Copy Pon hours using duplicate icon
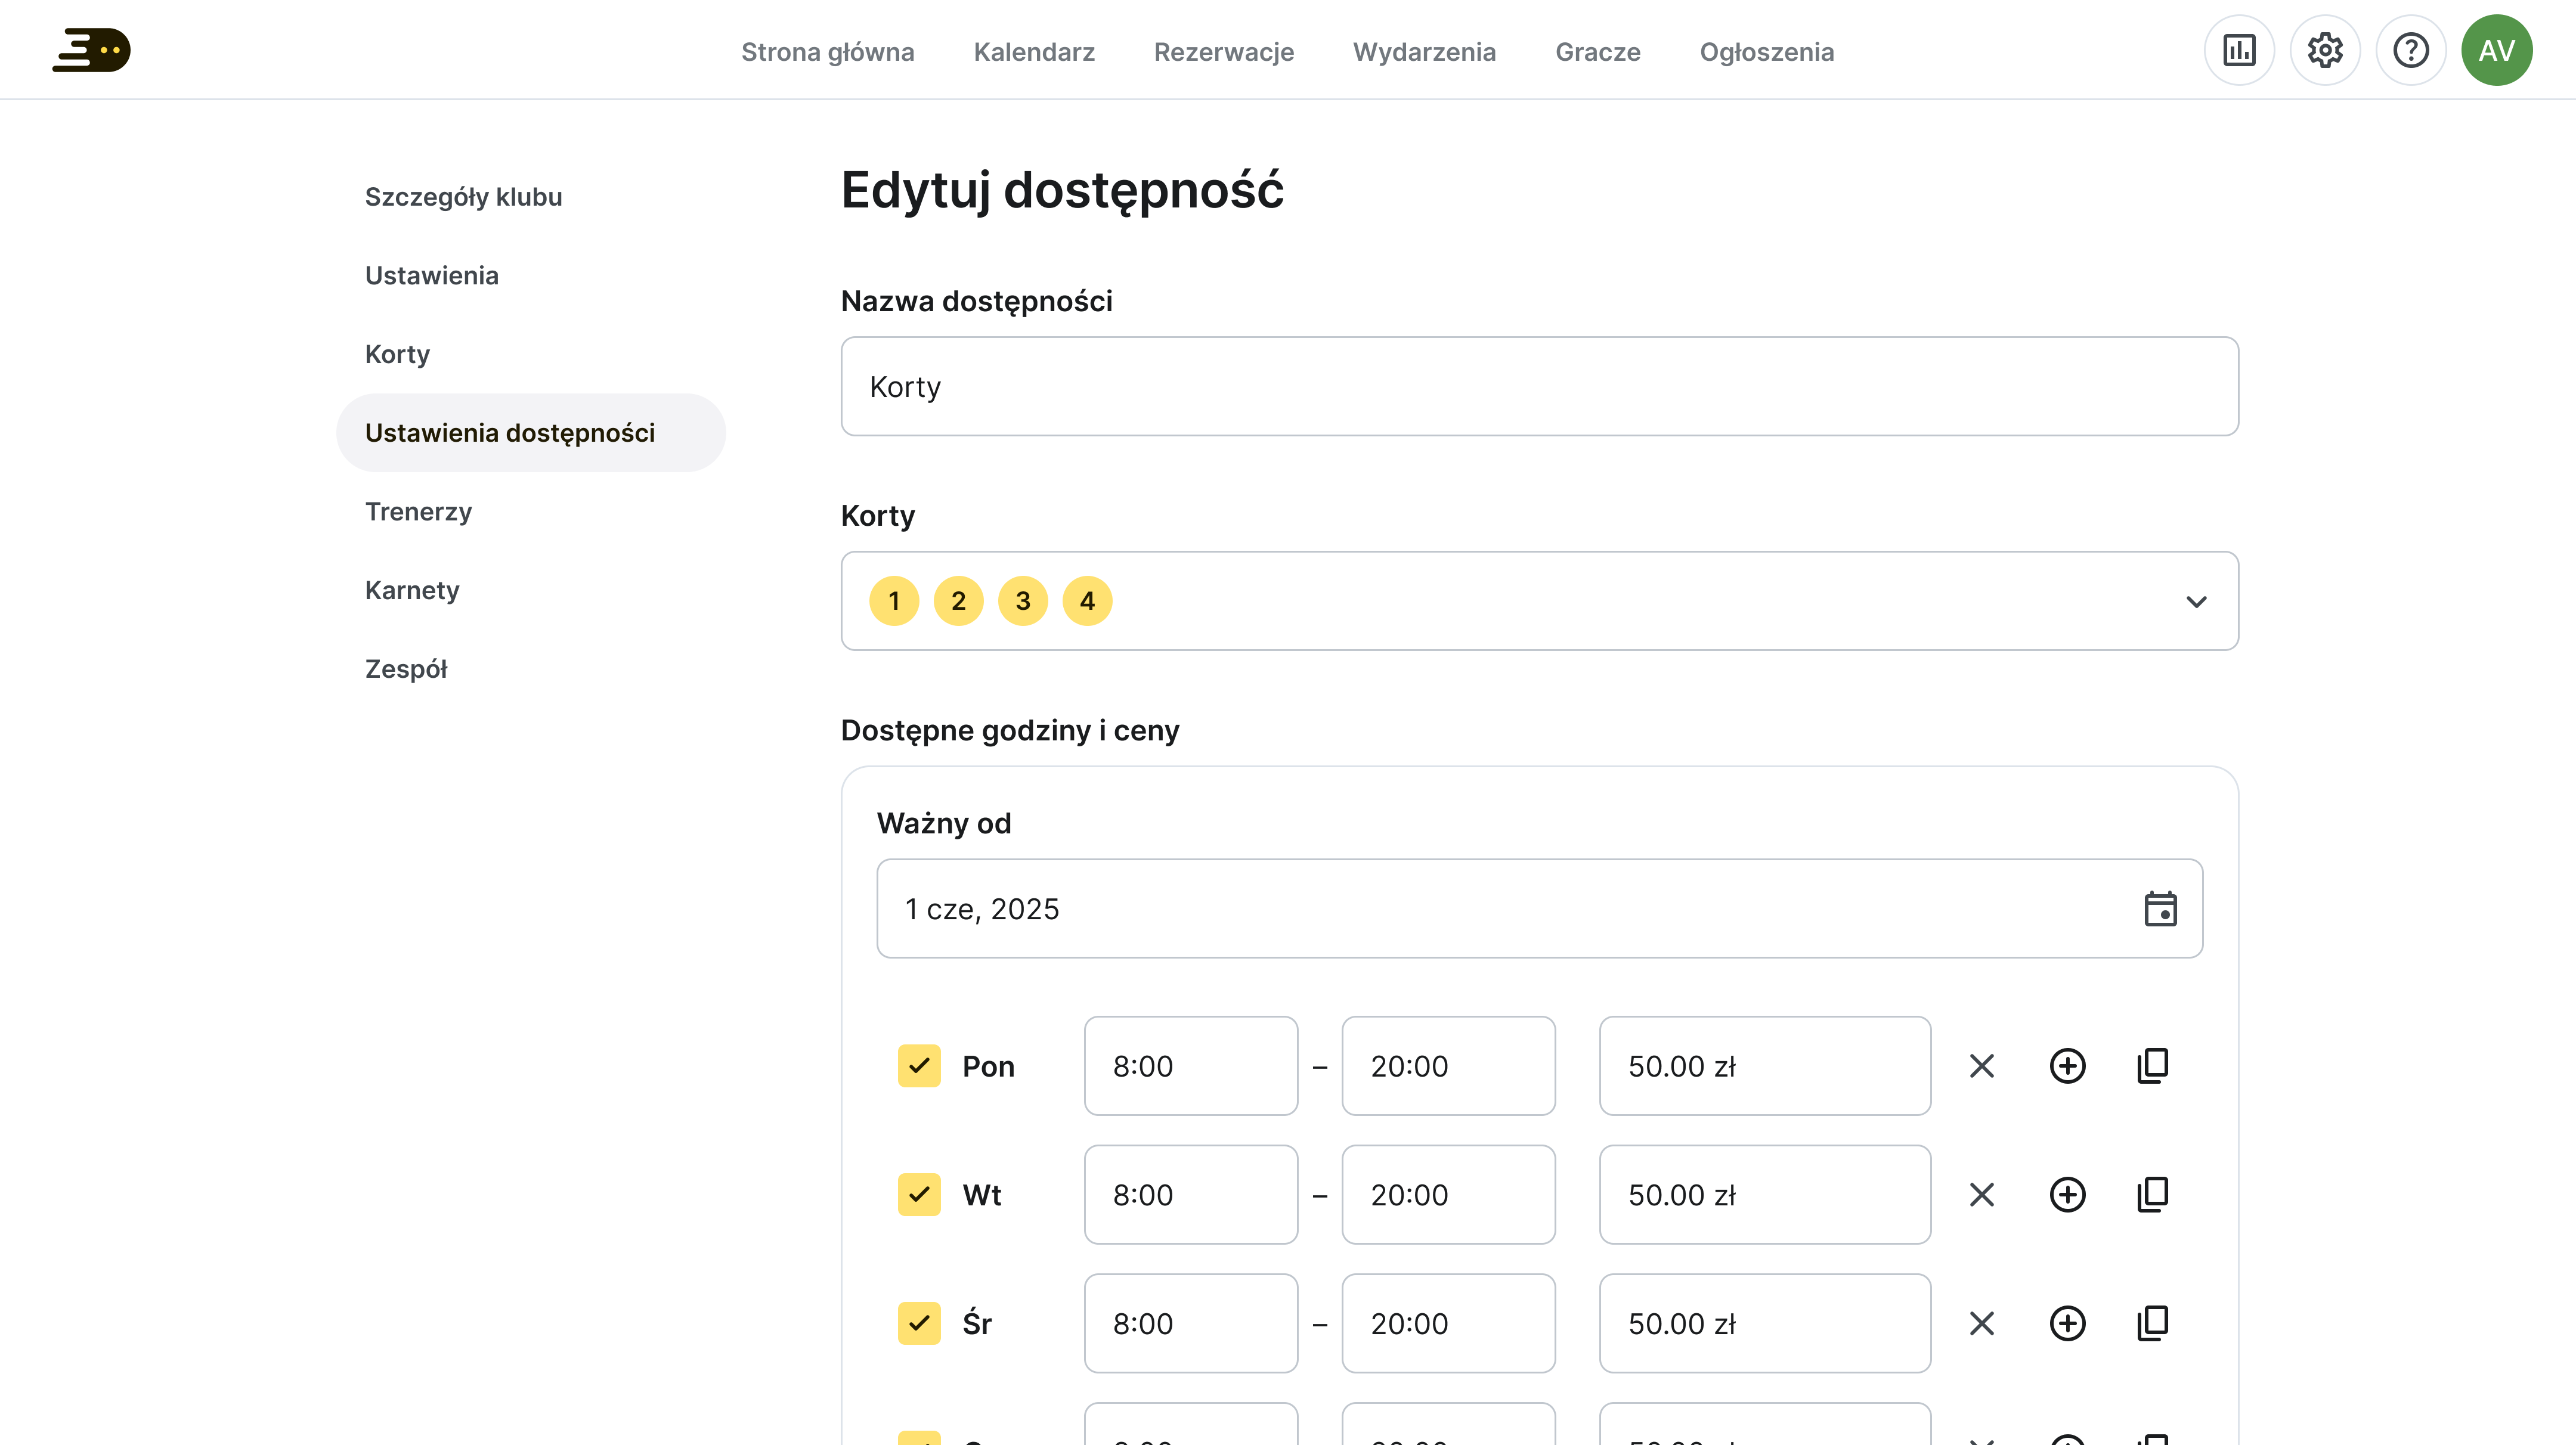This screenshot has width=2576, height=1445. pos(2153,1066)
